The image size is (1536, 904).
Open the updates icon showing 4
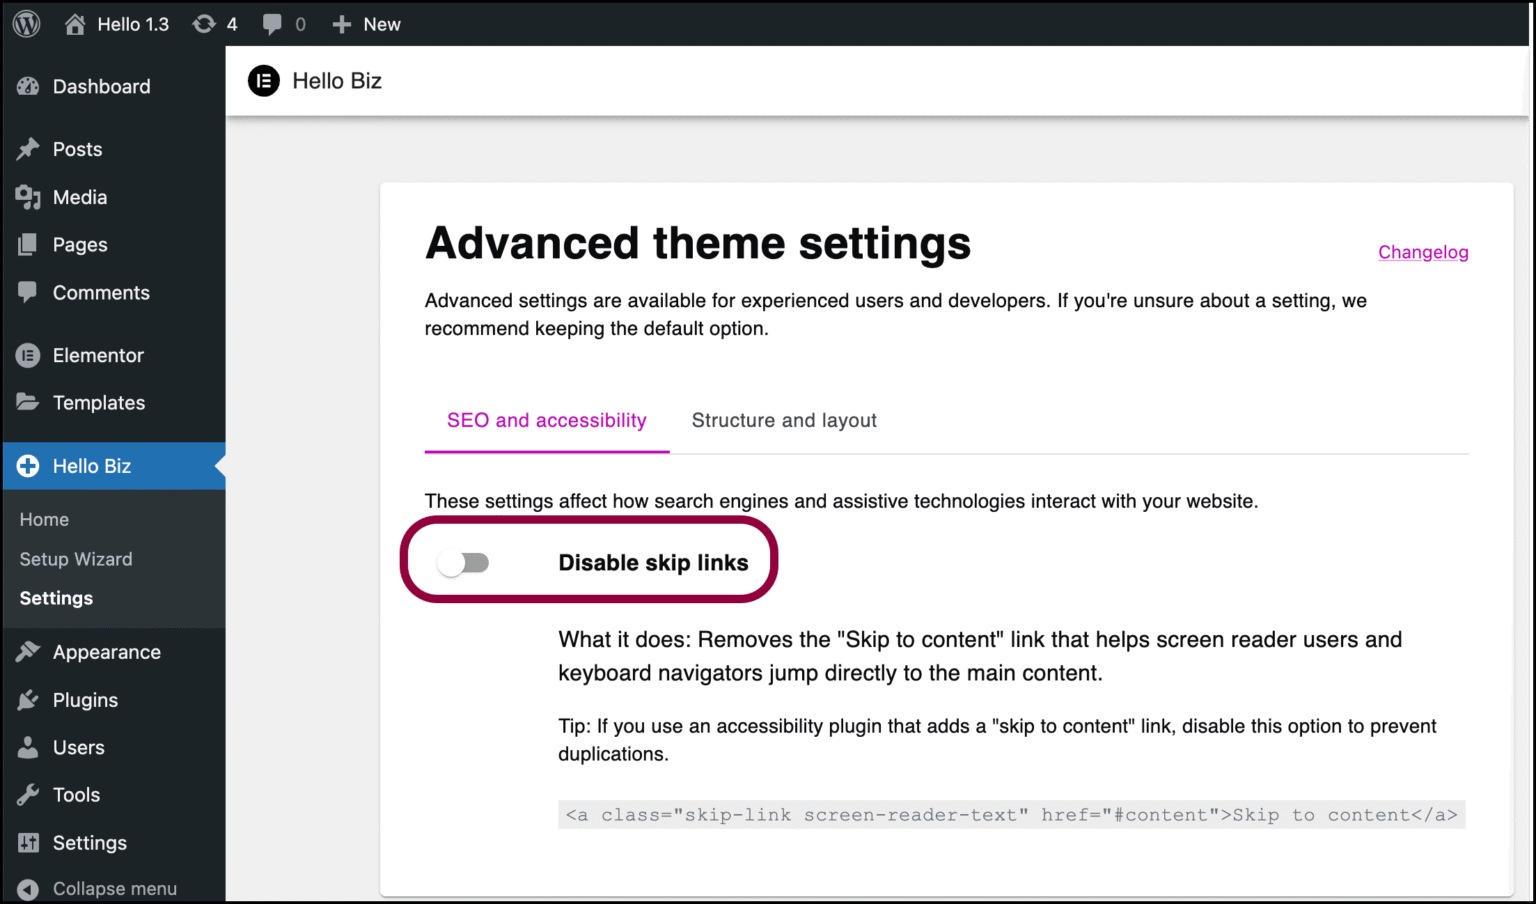pyautogui.click(x=214, y=23)
